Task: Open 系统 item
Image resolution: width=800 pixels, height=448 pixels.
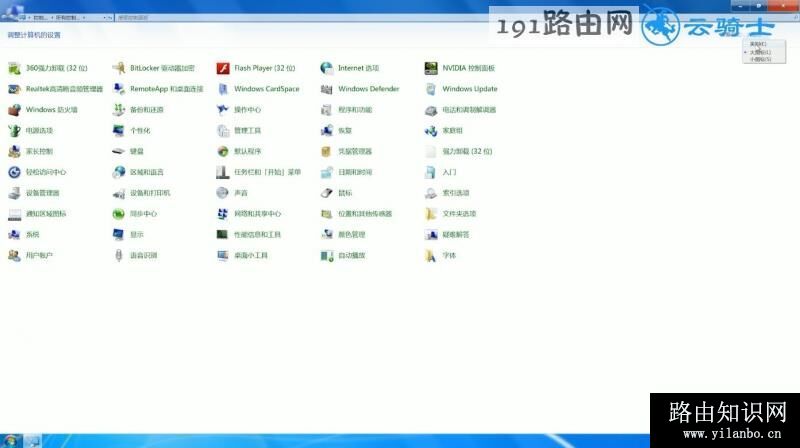Action: click(24, 235)
